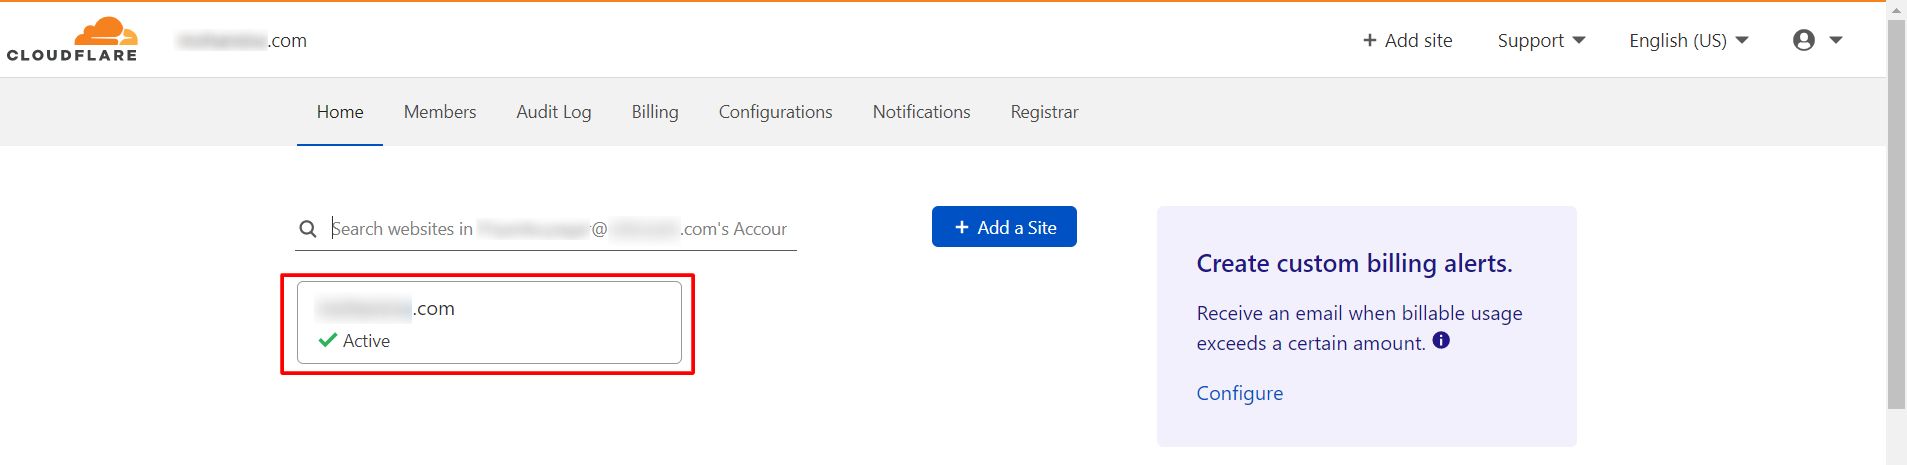This screenshot has height=465, width=1907.
Task: Click the billing alerts info icon
Action: point(1441,340)
